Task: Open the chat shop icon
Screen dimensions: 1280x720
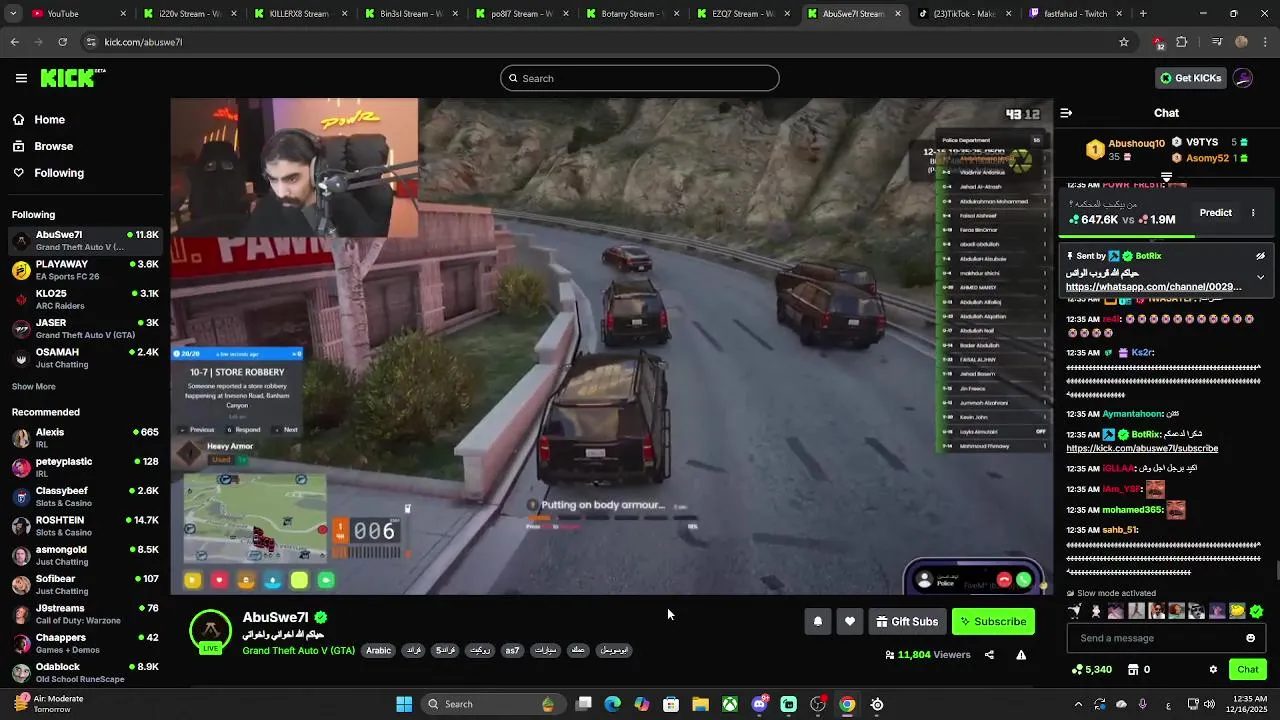Action: [1133, 670]
